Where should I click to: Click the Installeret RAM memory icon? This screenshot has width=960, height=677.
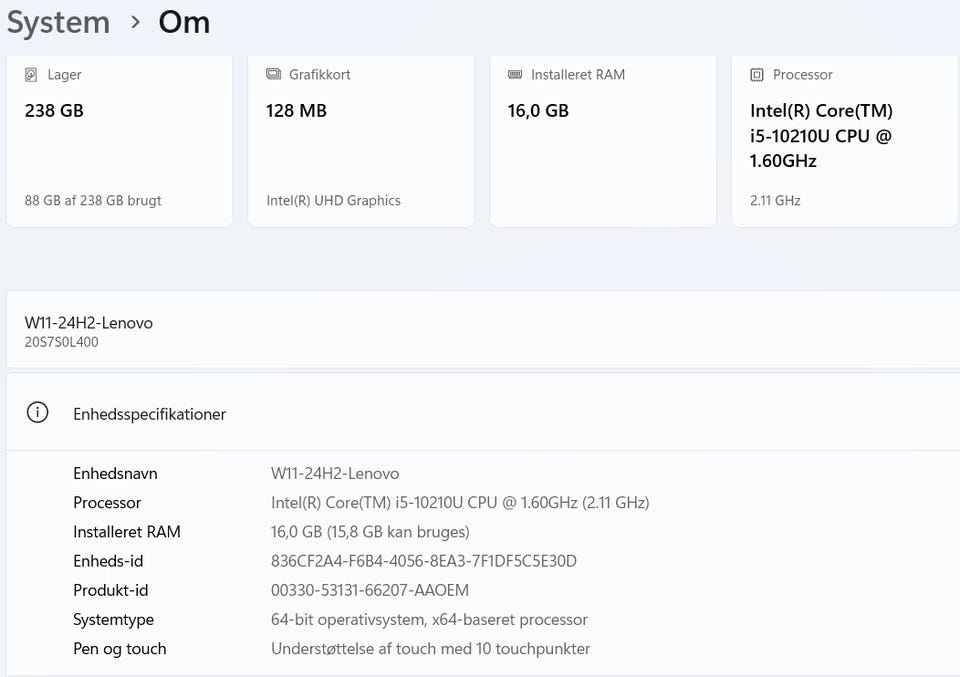pyautogui.click(x=515, y=75)
